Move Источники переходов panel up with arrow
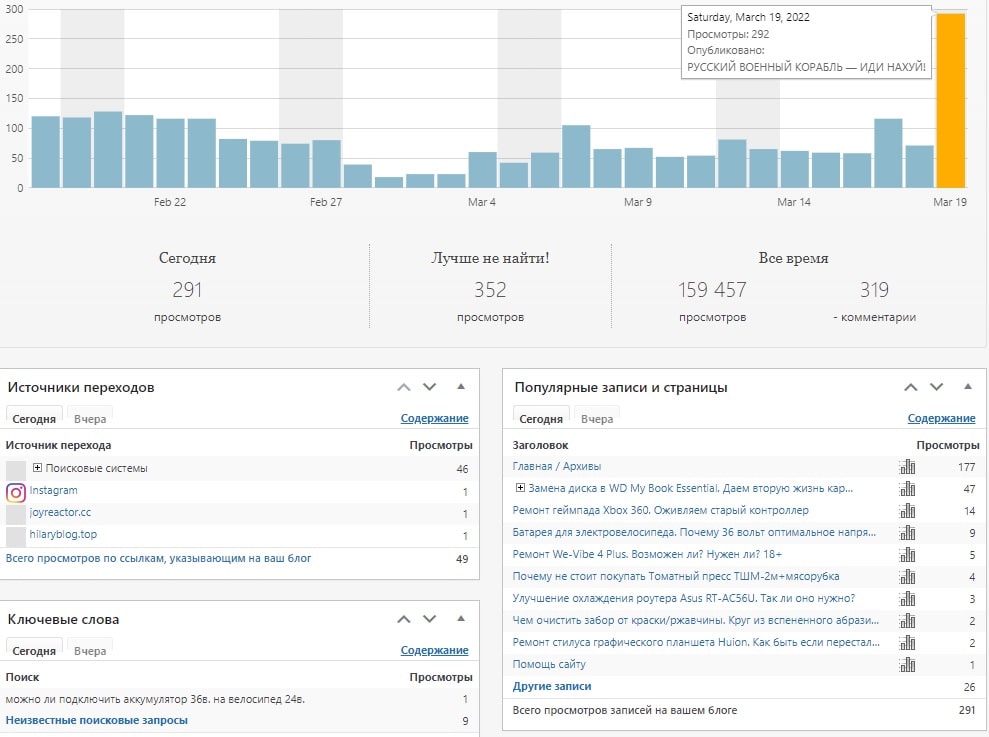Viewport: 989px width, 737px height. (x=404, y=387)
